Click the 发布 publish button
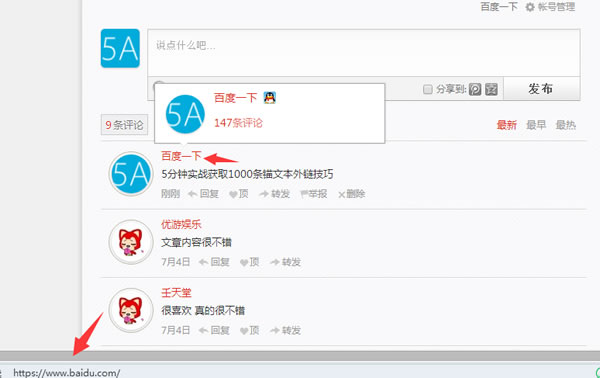The image size is (600, 378). [x=541, y=89]
